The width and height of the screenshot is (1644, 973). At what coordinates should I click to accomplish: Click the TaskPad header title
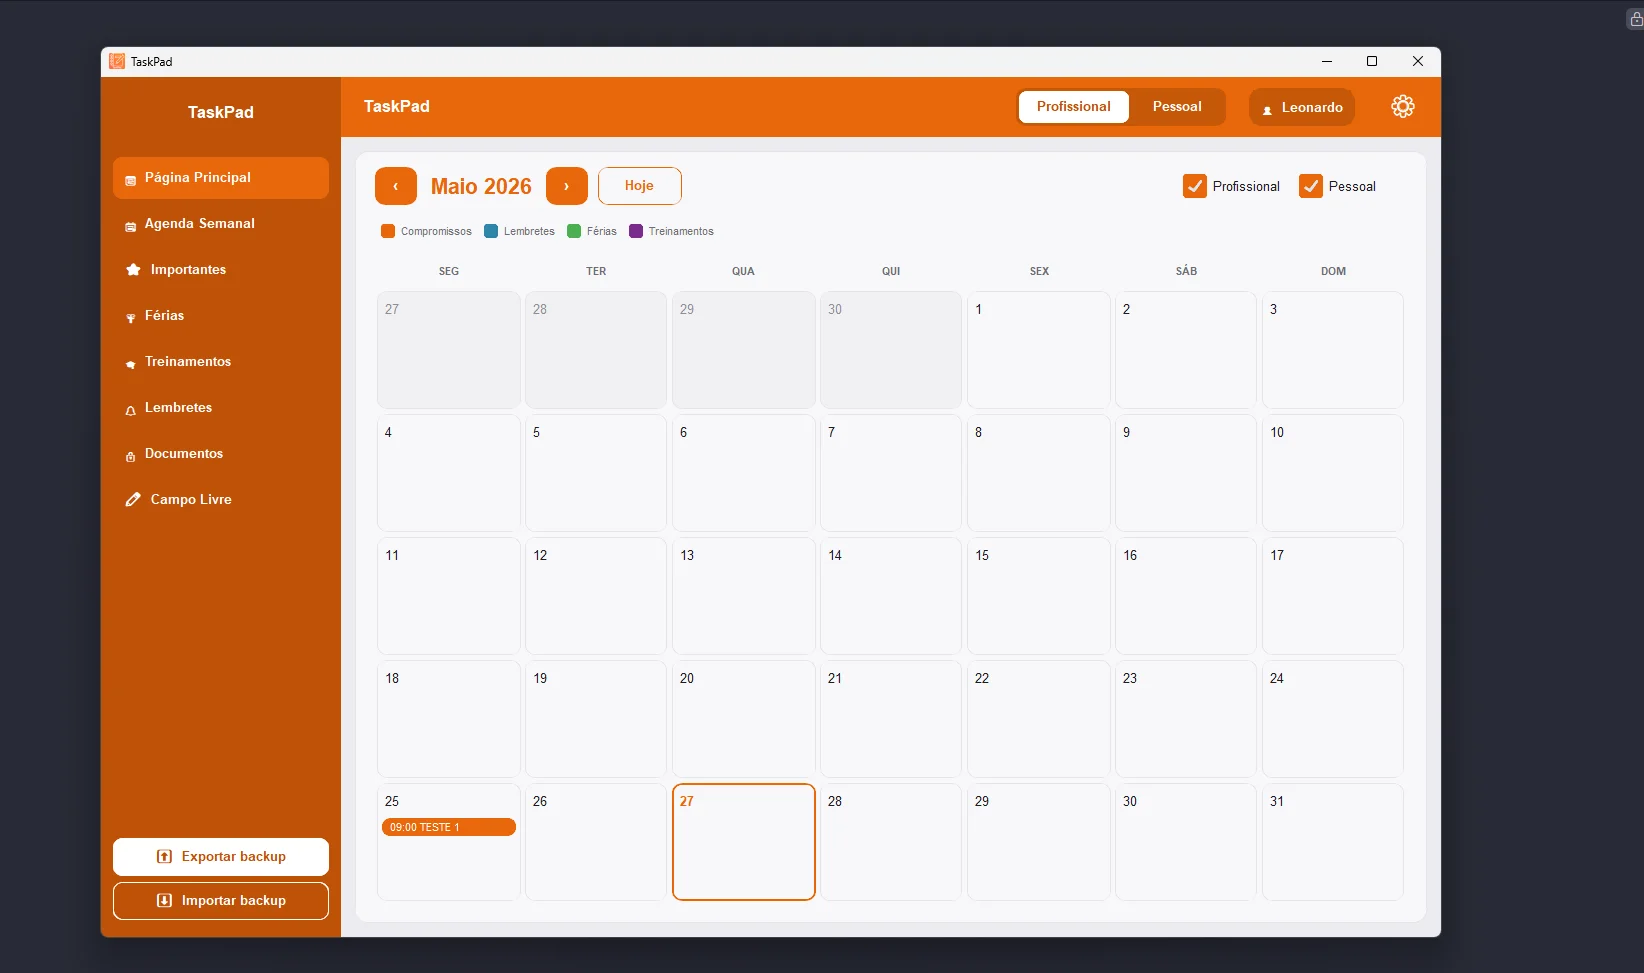397,106
